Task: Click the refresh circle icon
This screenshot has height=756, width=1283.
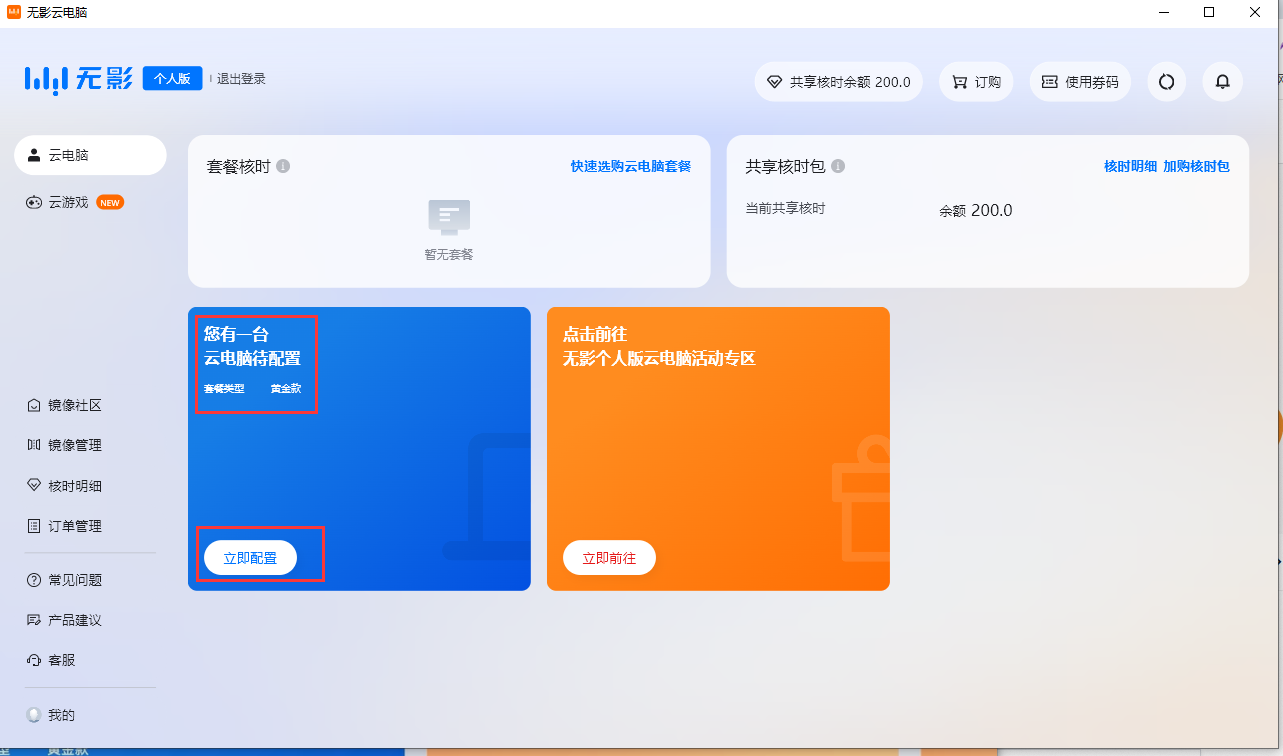Action: point(1166,82)
